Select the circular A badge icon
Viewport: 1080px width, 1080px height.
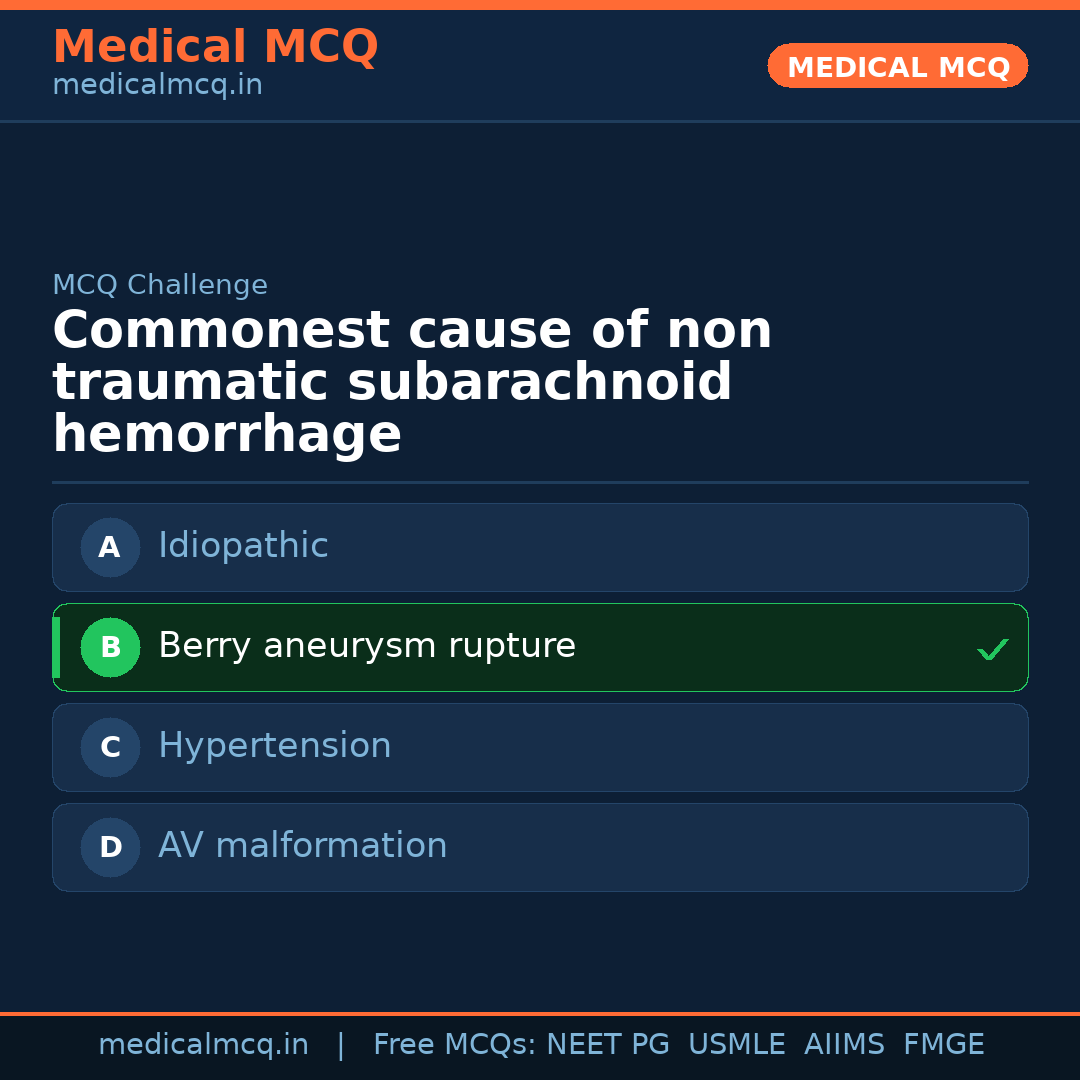[x=110, y=547]
